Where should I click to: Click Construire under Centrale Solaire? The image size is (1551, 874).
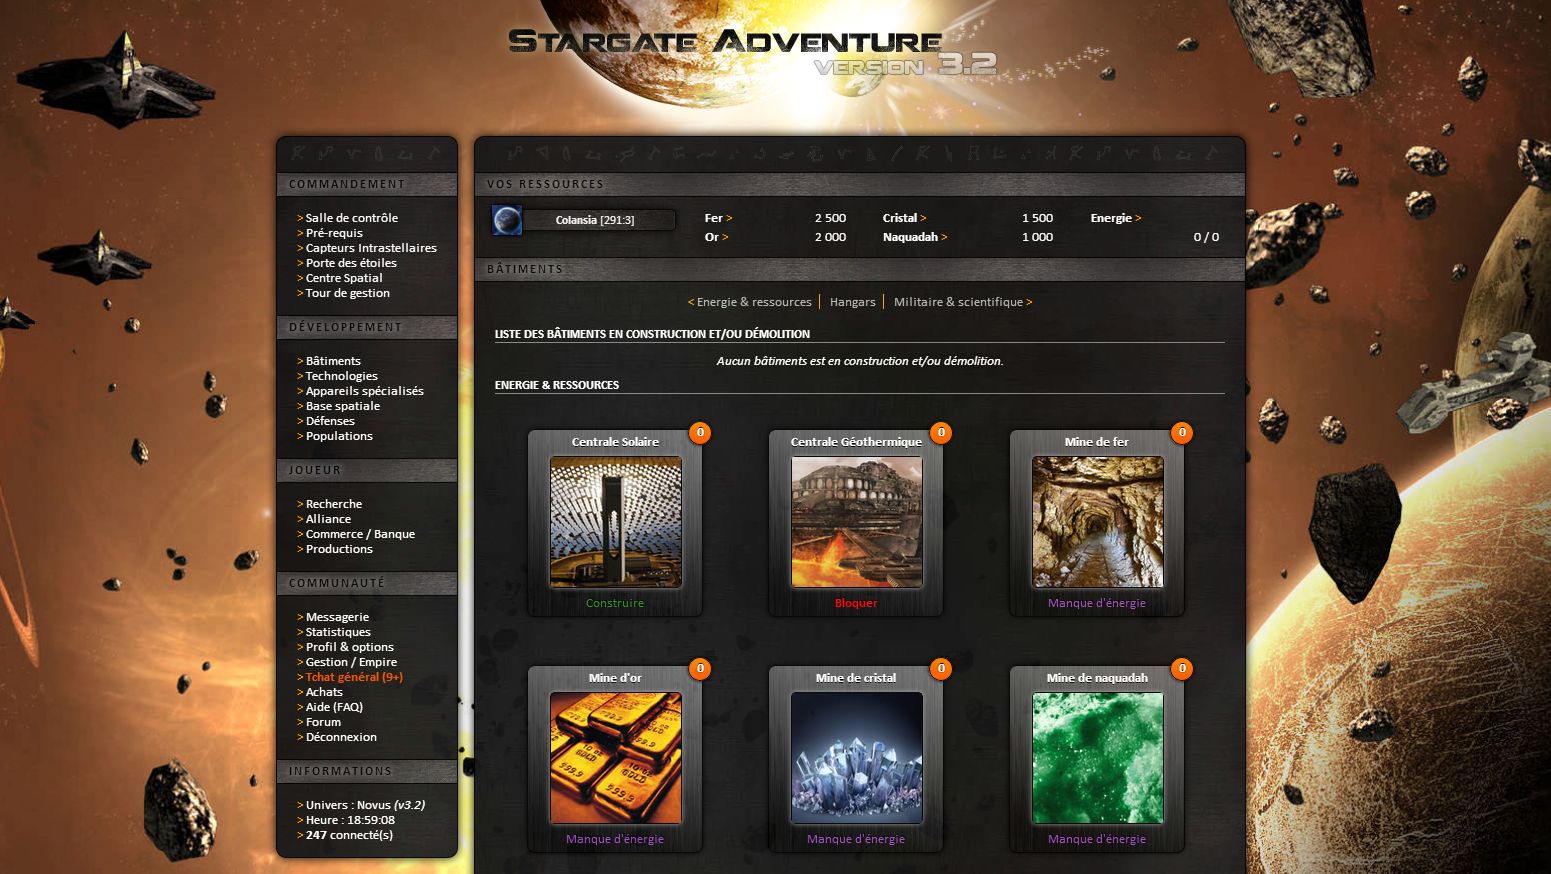615,603
